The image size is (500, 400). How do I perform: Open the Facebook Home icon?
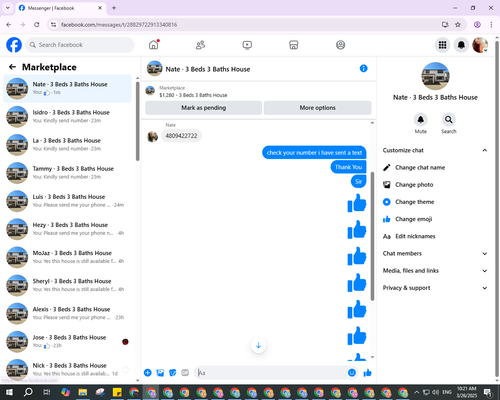pos(154,45)
